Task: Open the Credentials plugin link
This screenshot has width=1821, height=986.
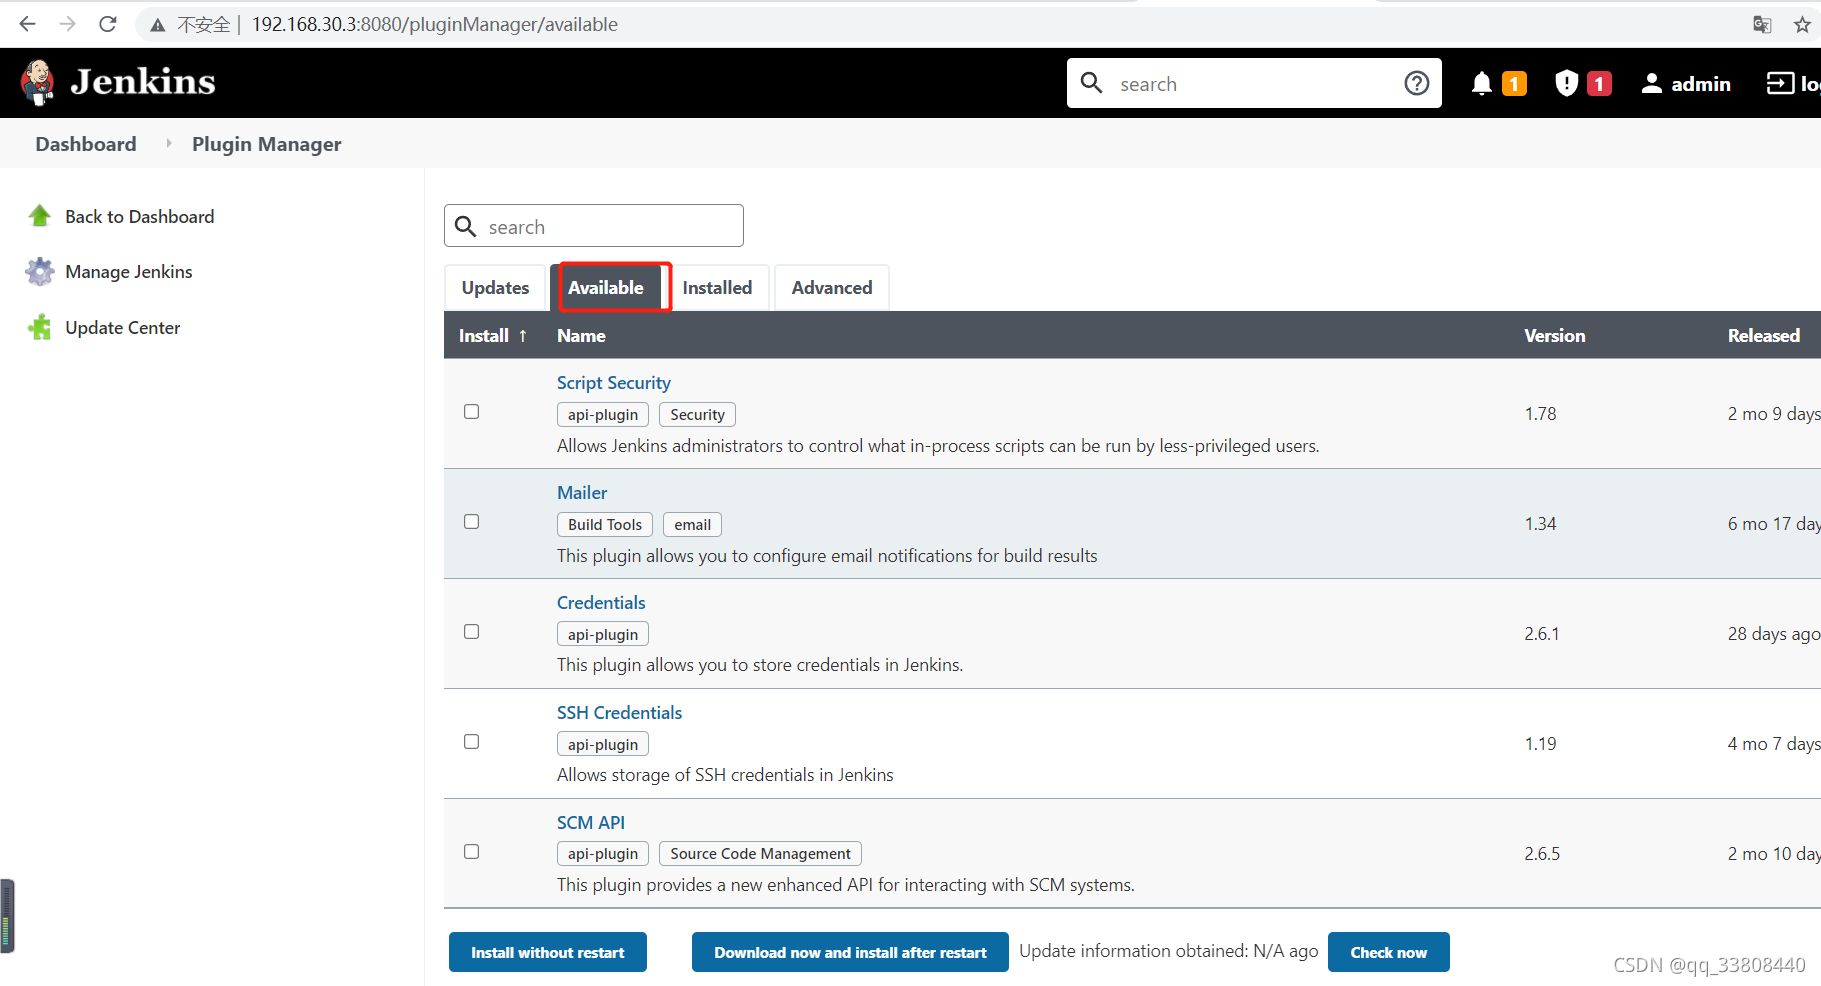Action: pyautogui.click(x=601, y=603)
